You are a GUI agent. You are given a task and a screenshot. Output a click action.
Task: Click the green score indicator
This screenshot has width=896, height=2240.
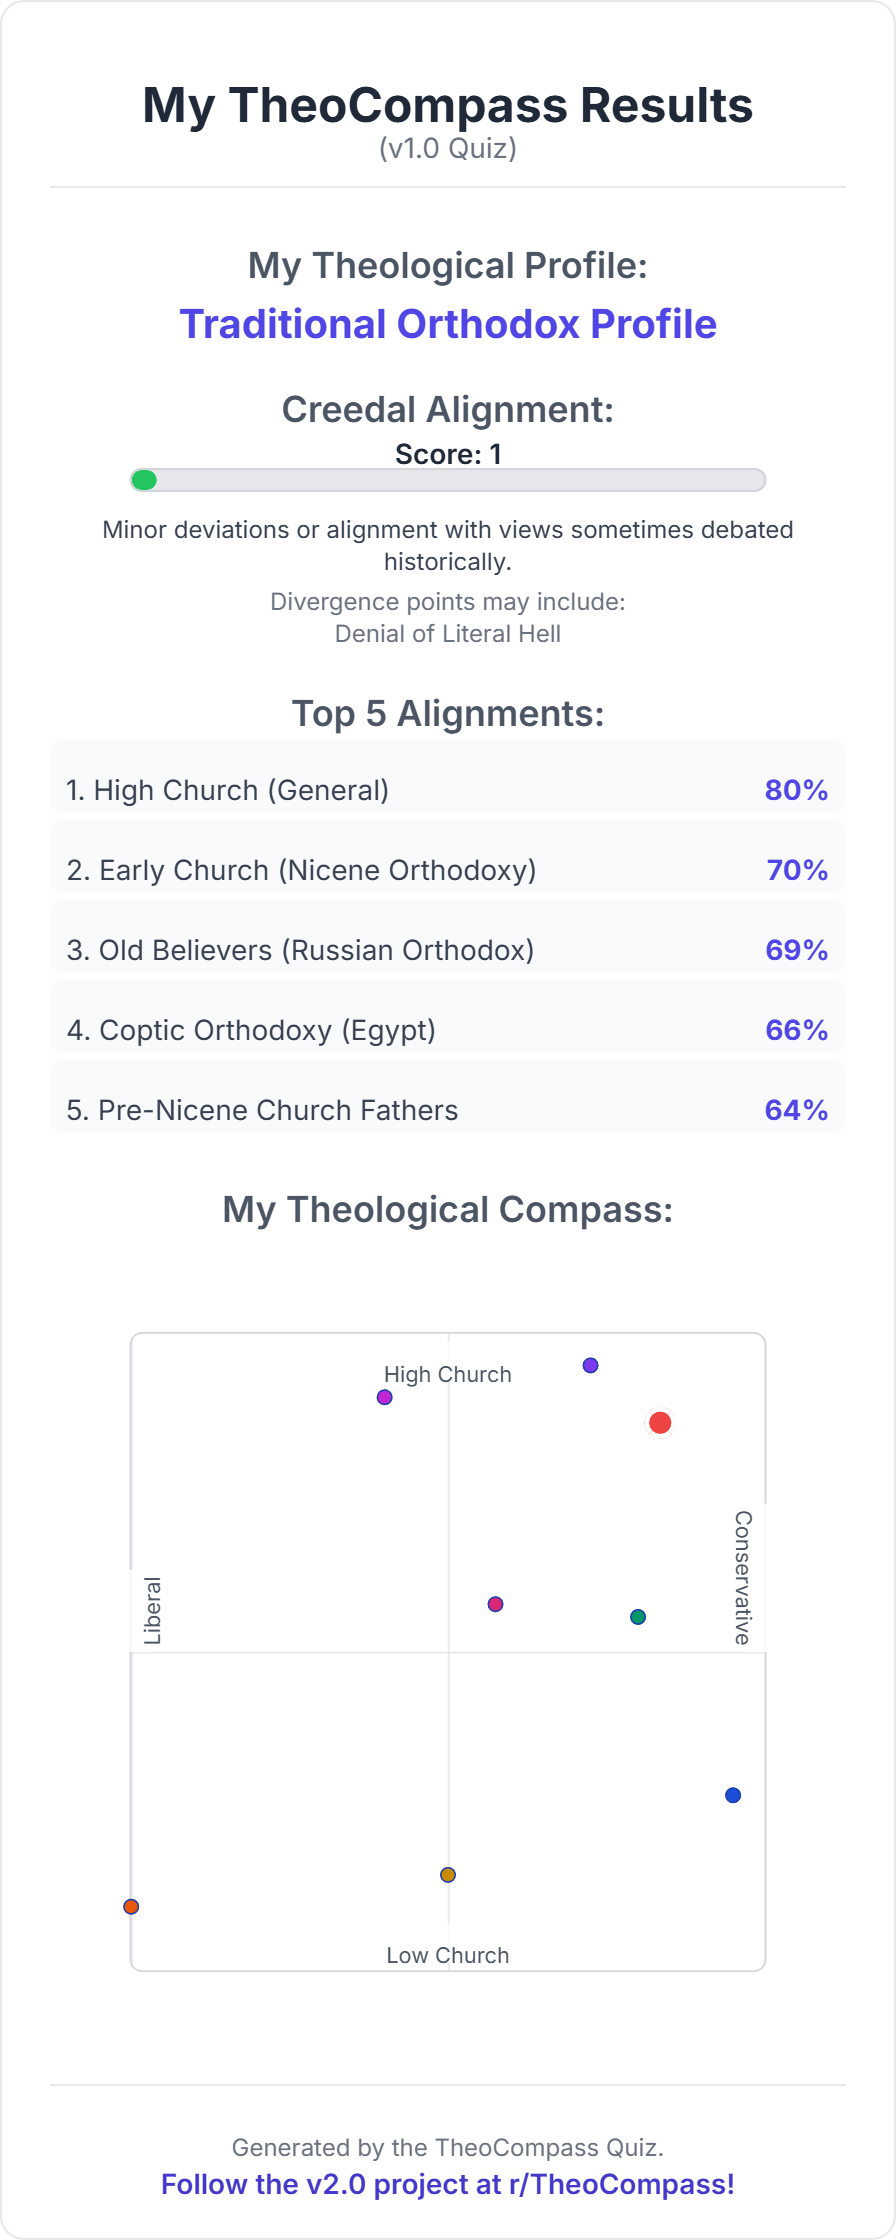(x=144, y=480)
